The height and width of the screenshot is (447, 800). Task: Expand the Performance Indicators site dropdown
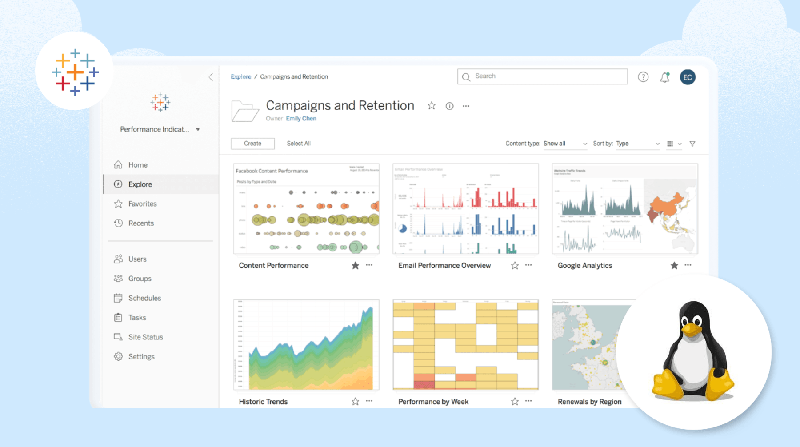point(160,130)
